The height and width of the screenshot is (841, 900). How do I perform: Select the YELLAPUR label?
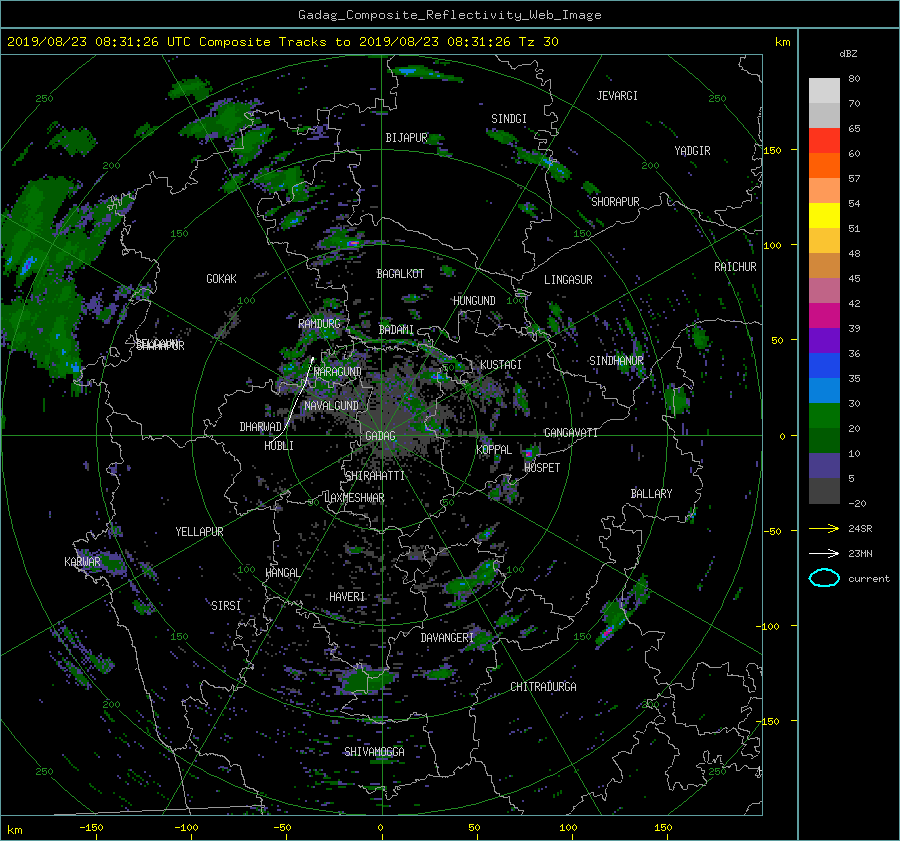pos(199,532)
